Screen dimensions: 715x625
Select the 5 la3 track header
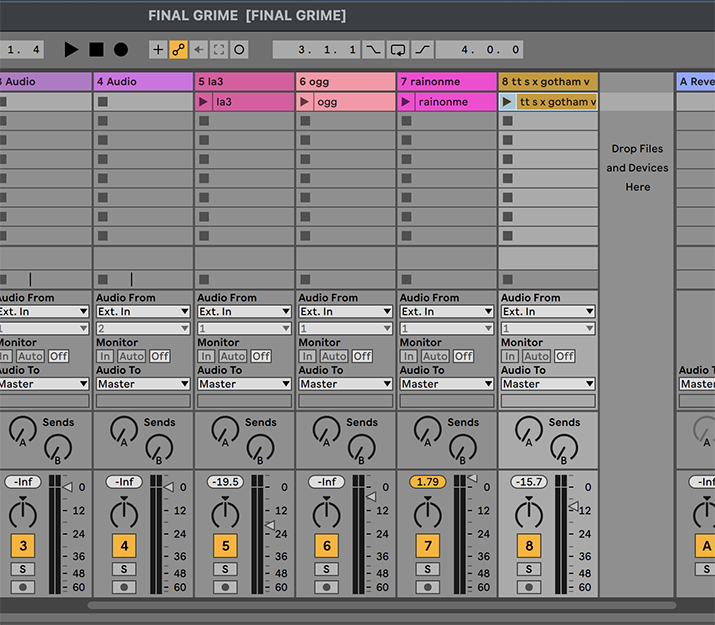pos(244,82)
